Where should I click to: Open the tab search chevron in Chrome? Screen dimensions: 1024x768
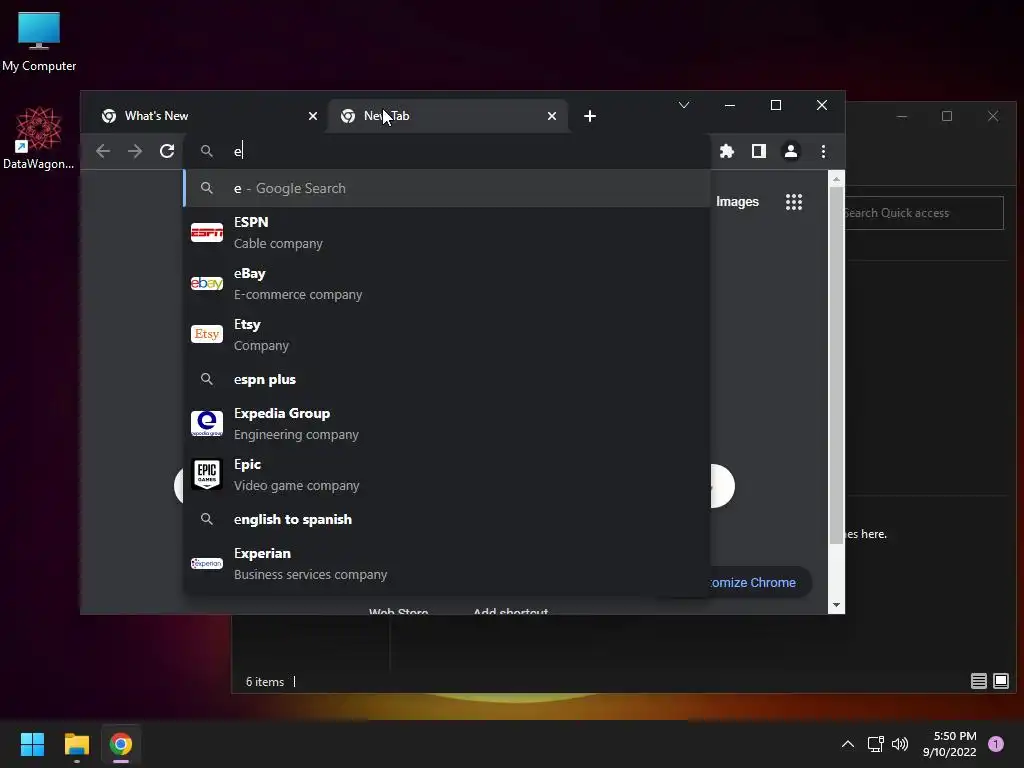click(x=684, y=105)
